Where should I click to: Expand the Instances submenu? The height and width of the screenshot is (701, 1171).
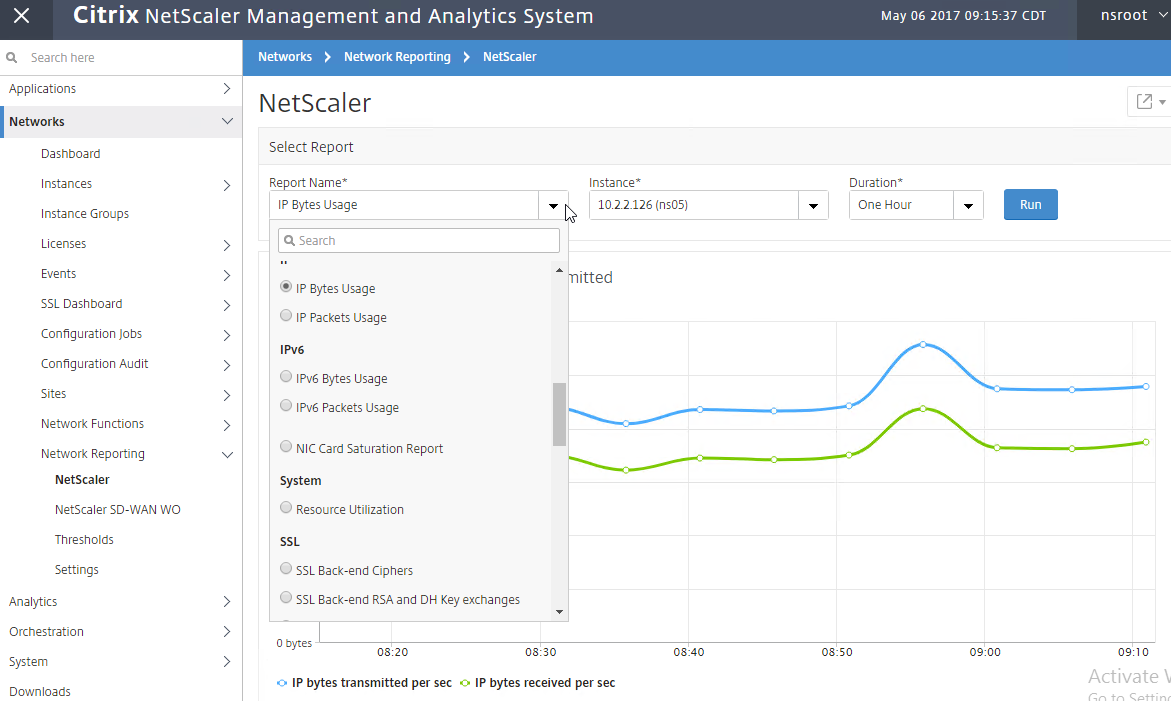[x=227, y=185]
